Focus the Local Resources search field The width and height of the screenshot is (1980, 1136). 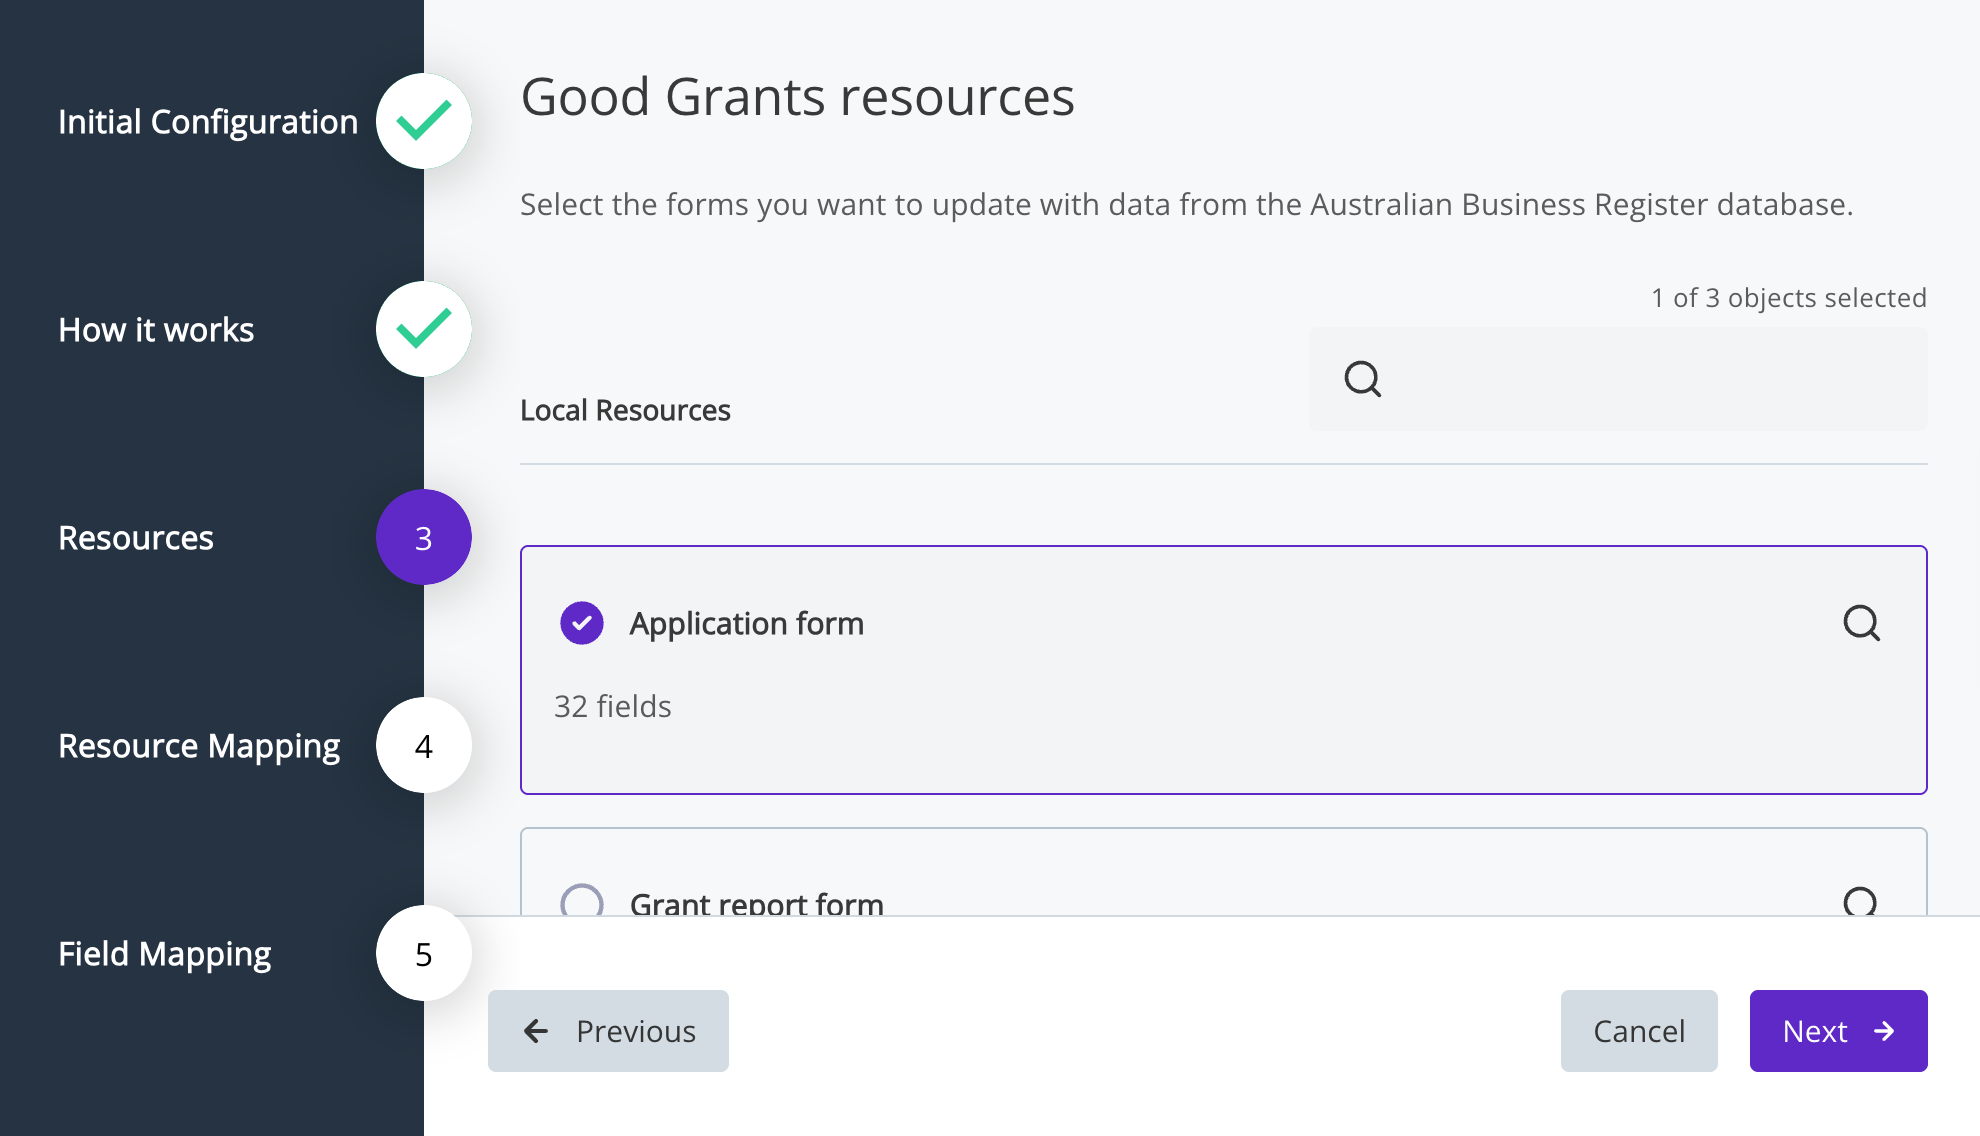(x=1618, y=379)
